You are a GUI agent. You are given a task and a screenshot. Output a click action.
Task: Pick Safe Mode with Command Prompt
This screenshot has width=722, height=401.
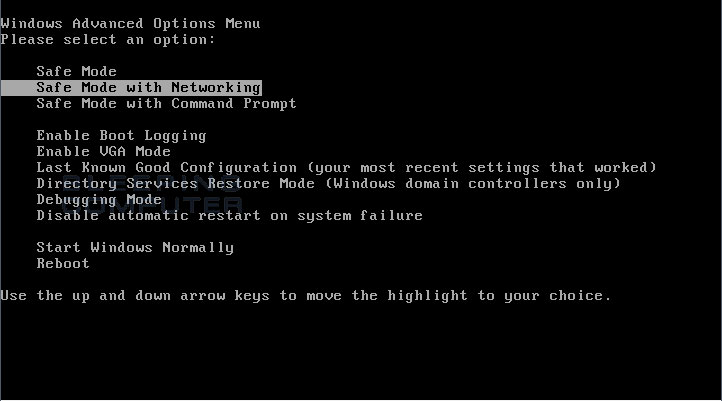(x=166, y=104)
